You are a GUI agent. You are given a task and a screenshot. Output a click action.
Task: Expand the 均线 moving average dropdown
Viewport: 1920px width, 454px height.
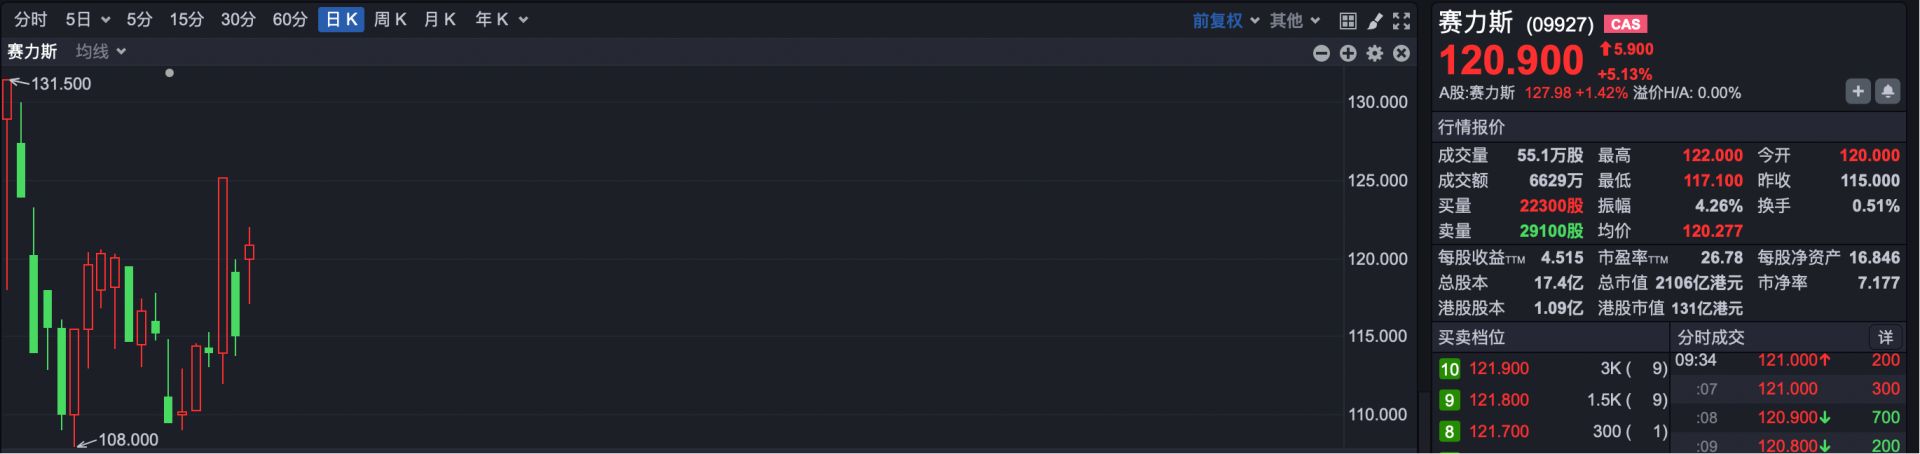coord(100,51)
